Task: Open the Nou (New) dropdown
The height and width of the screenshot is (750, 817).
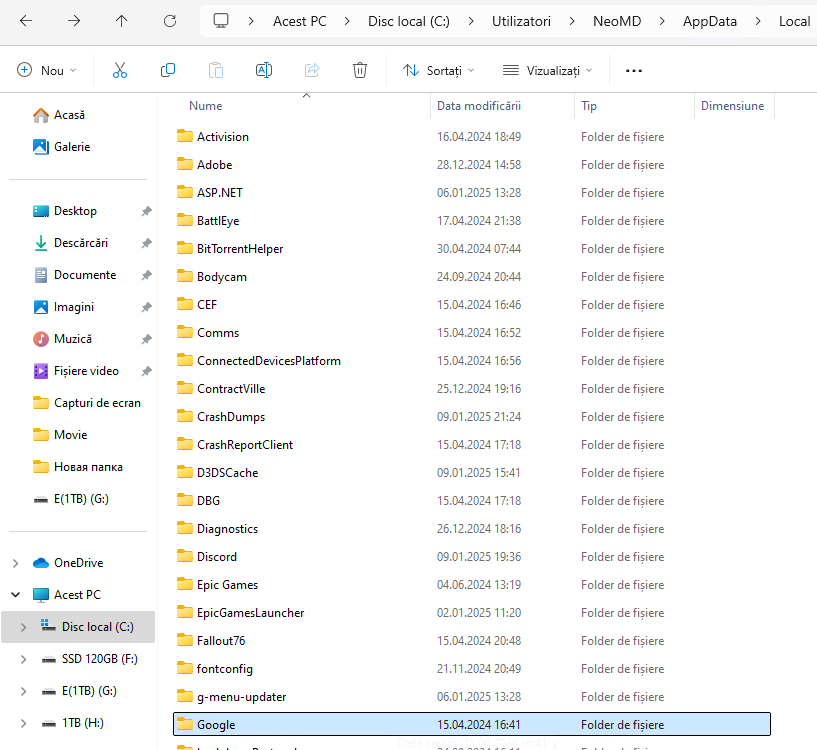Action: point(47,70)
